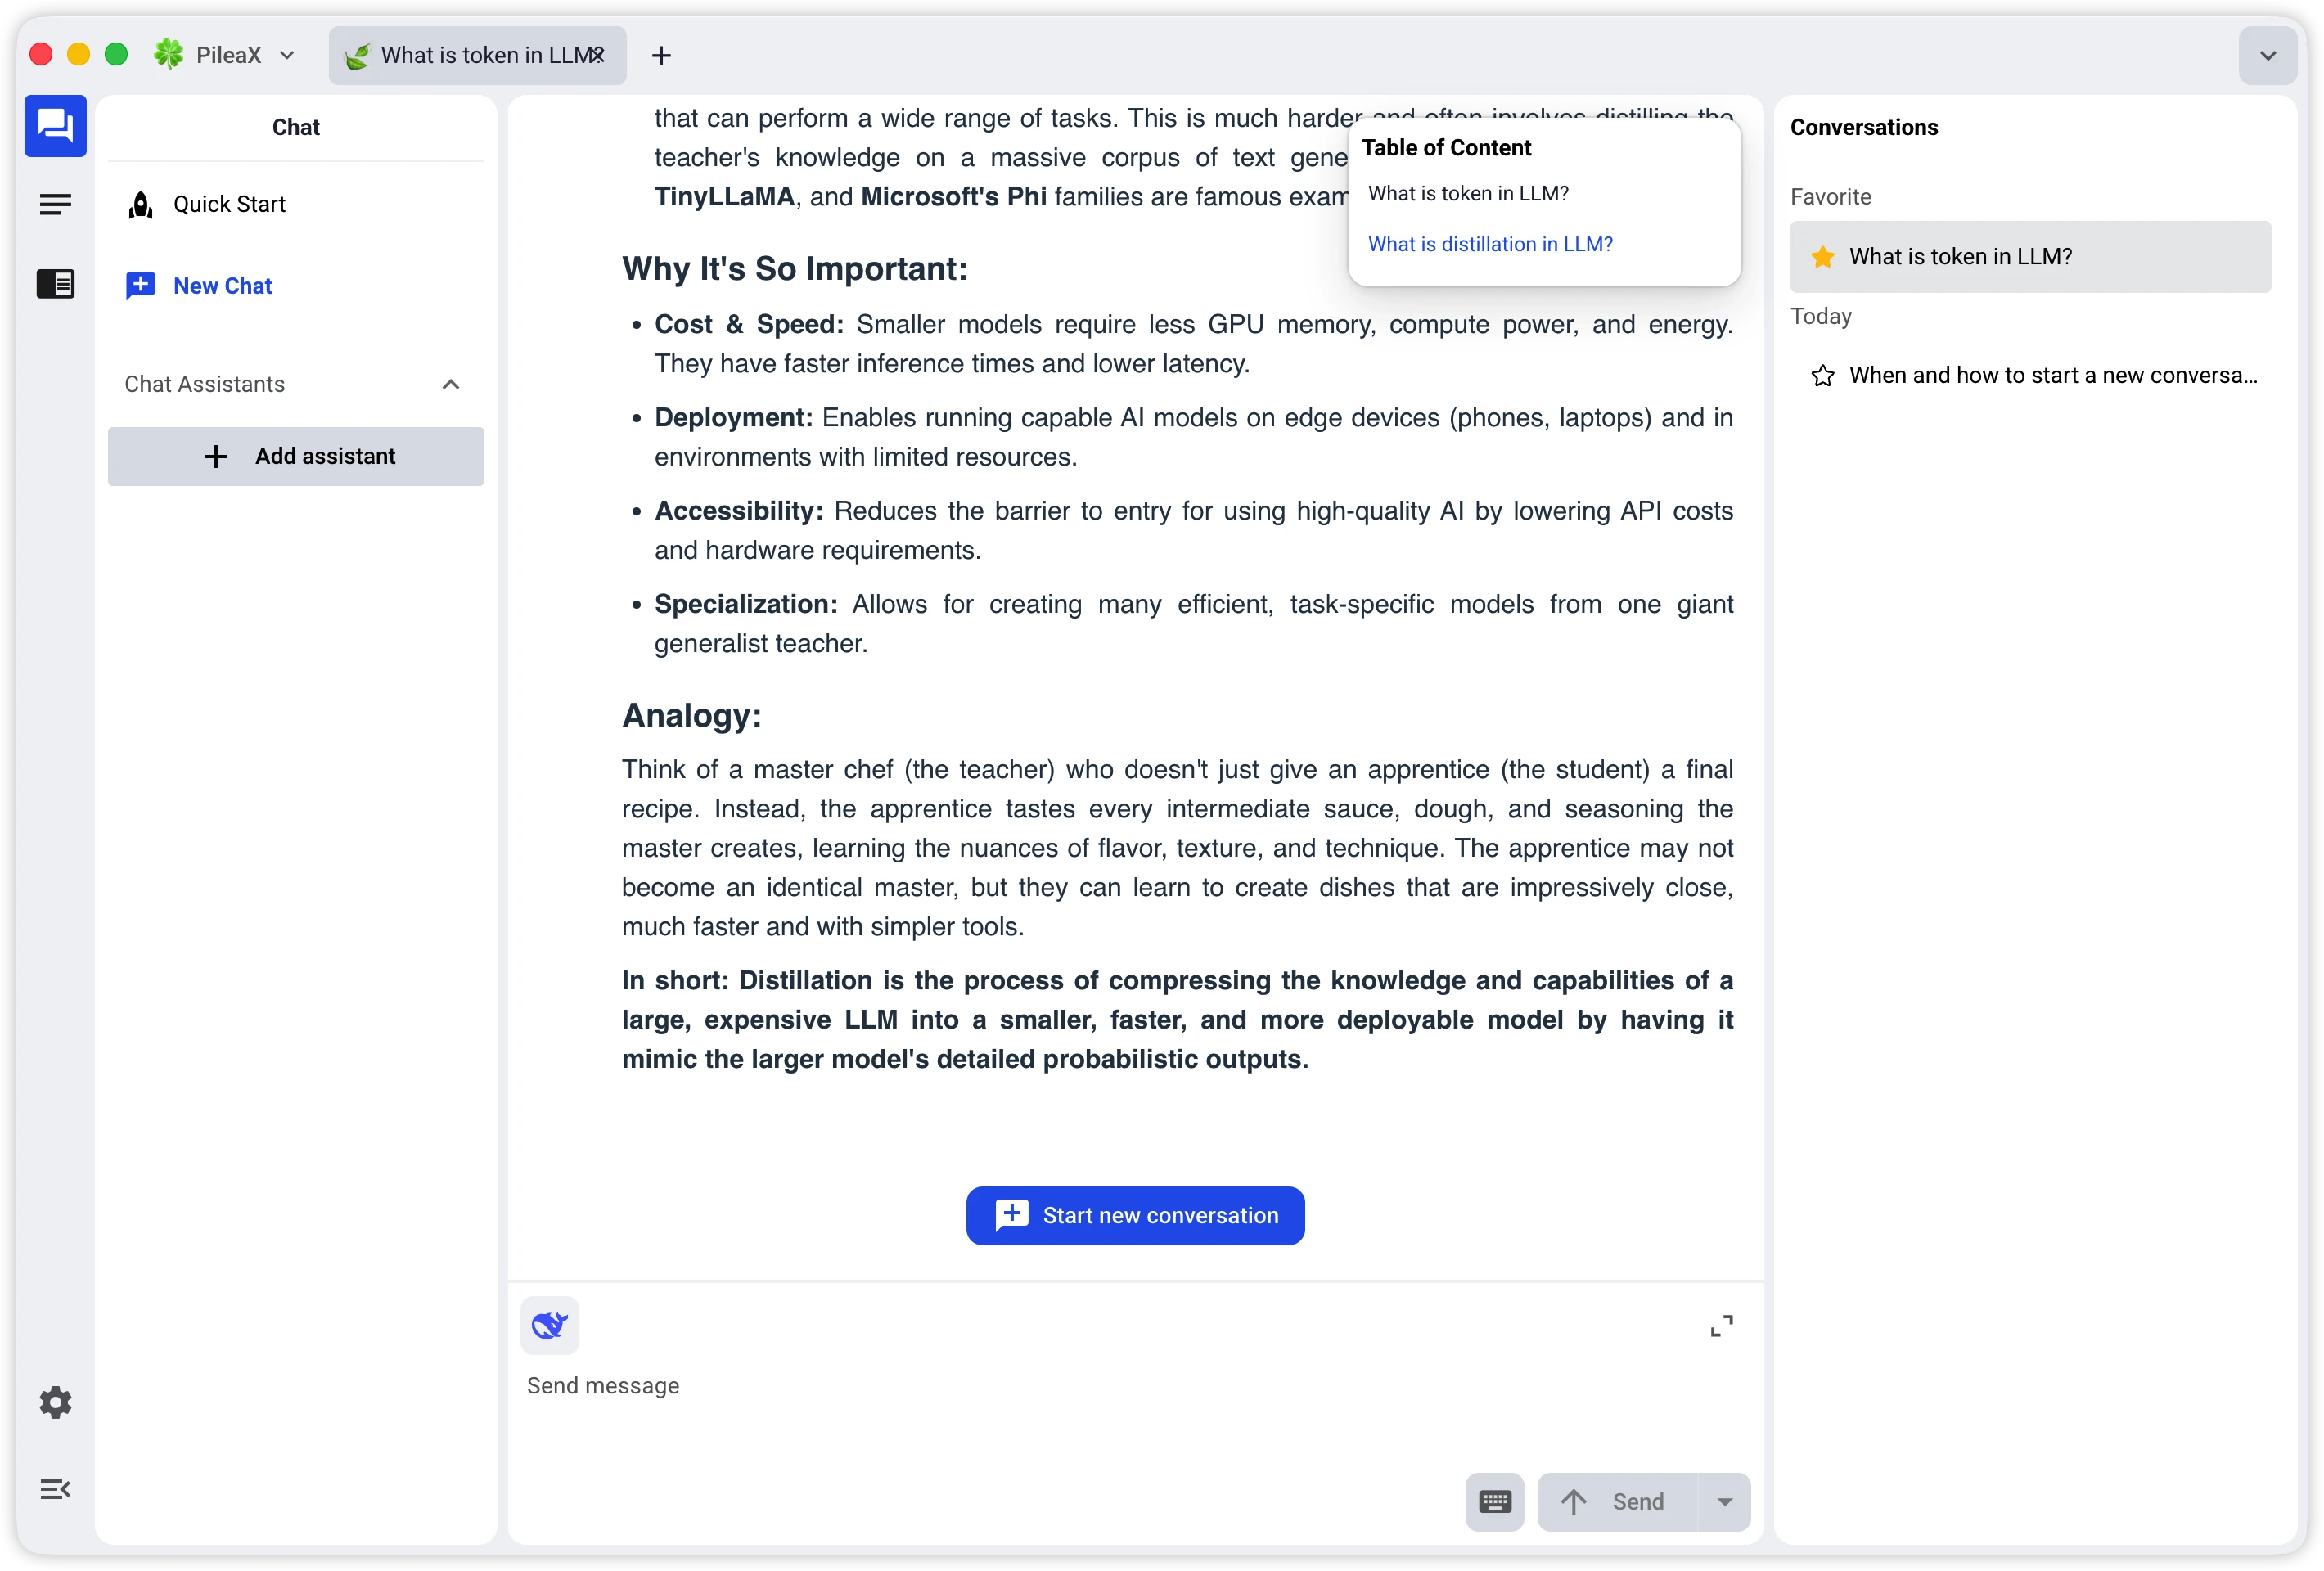Click the bold 'Specialization:' text

pyautogui.click(x=746, y=605)
